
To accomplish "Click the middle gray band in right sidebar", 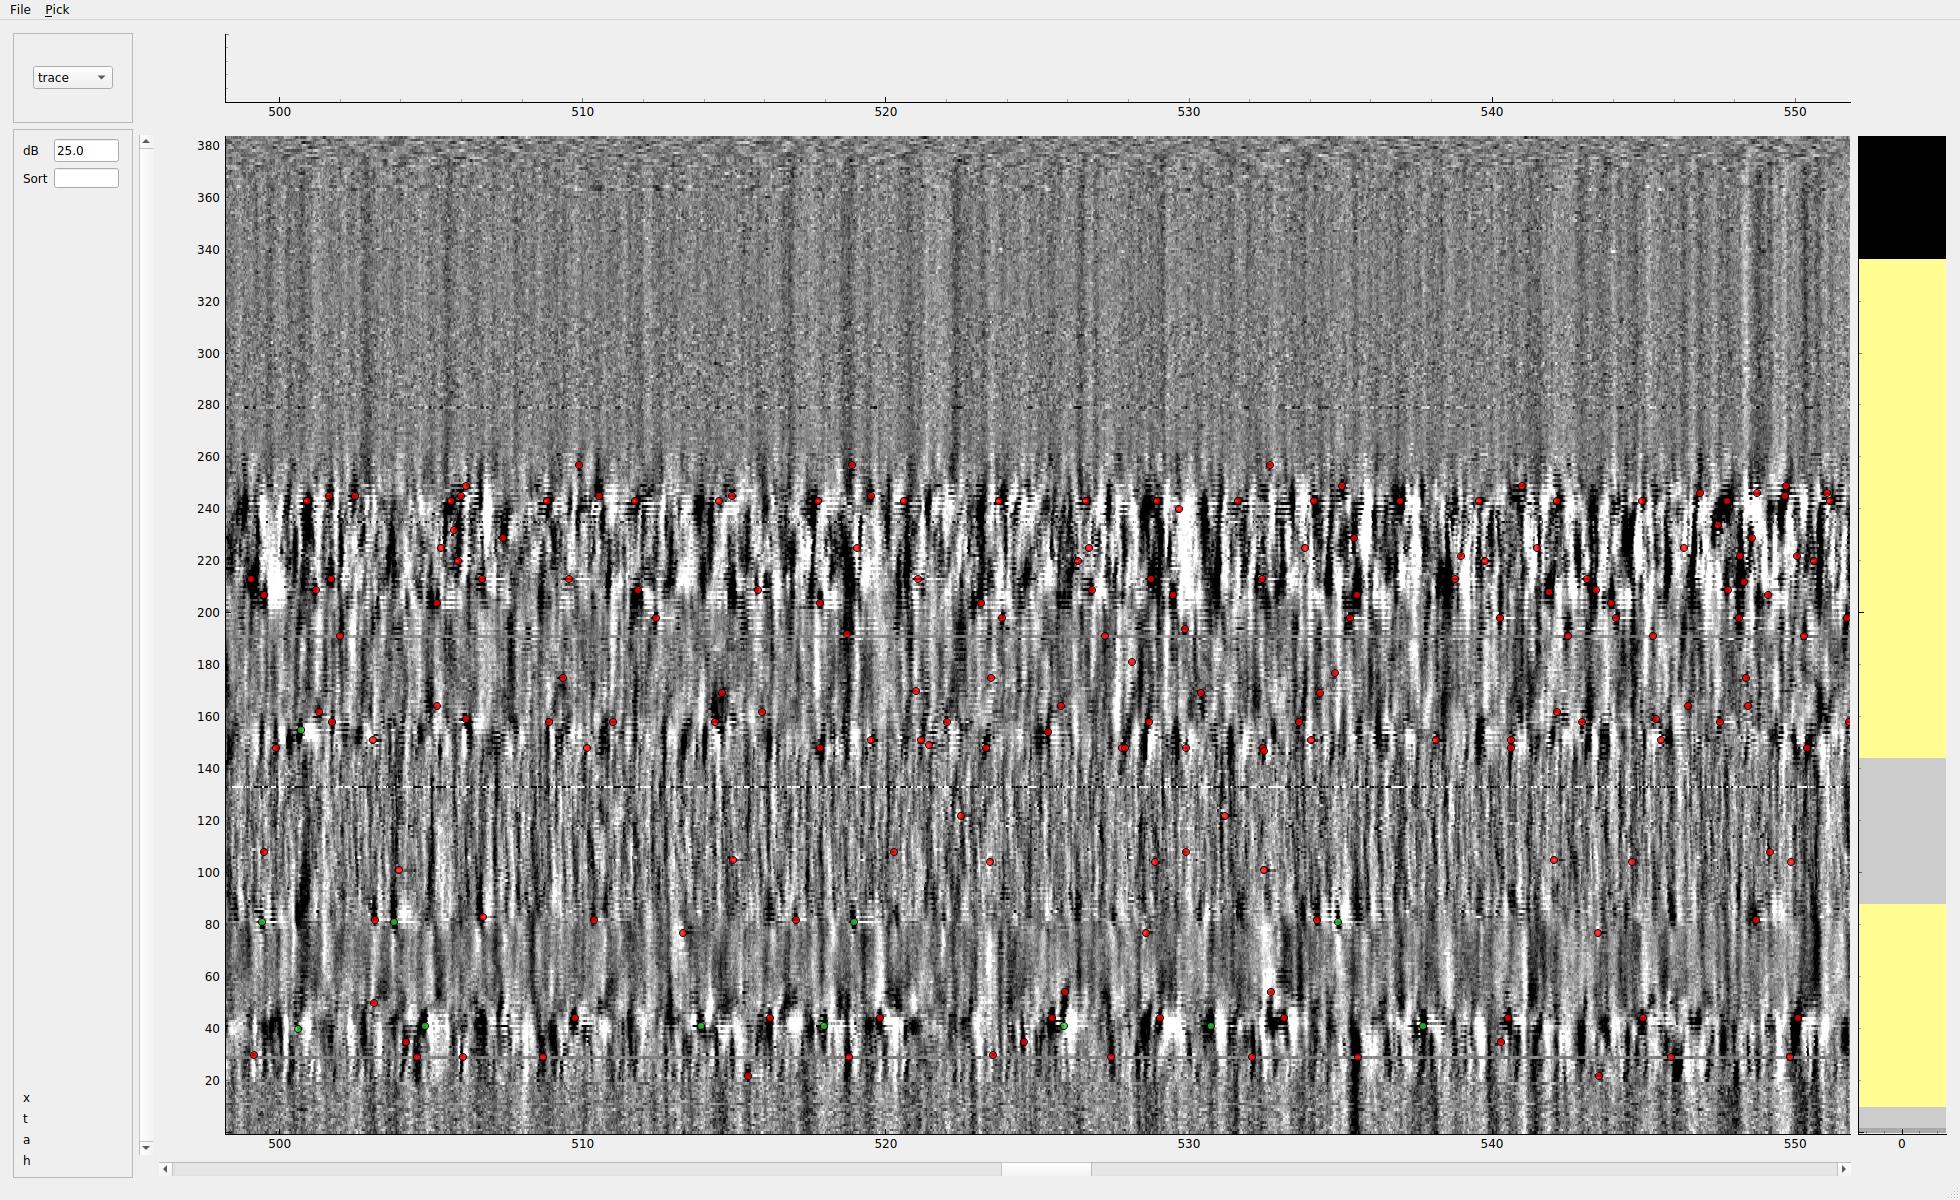I will 1901,830.
